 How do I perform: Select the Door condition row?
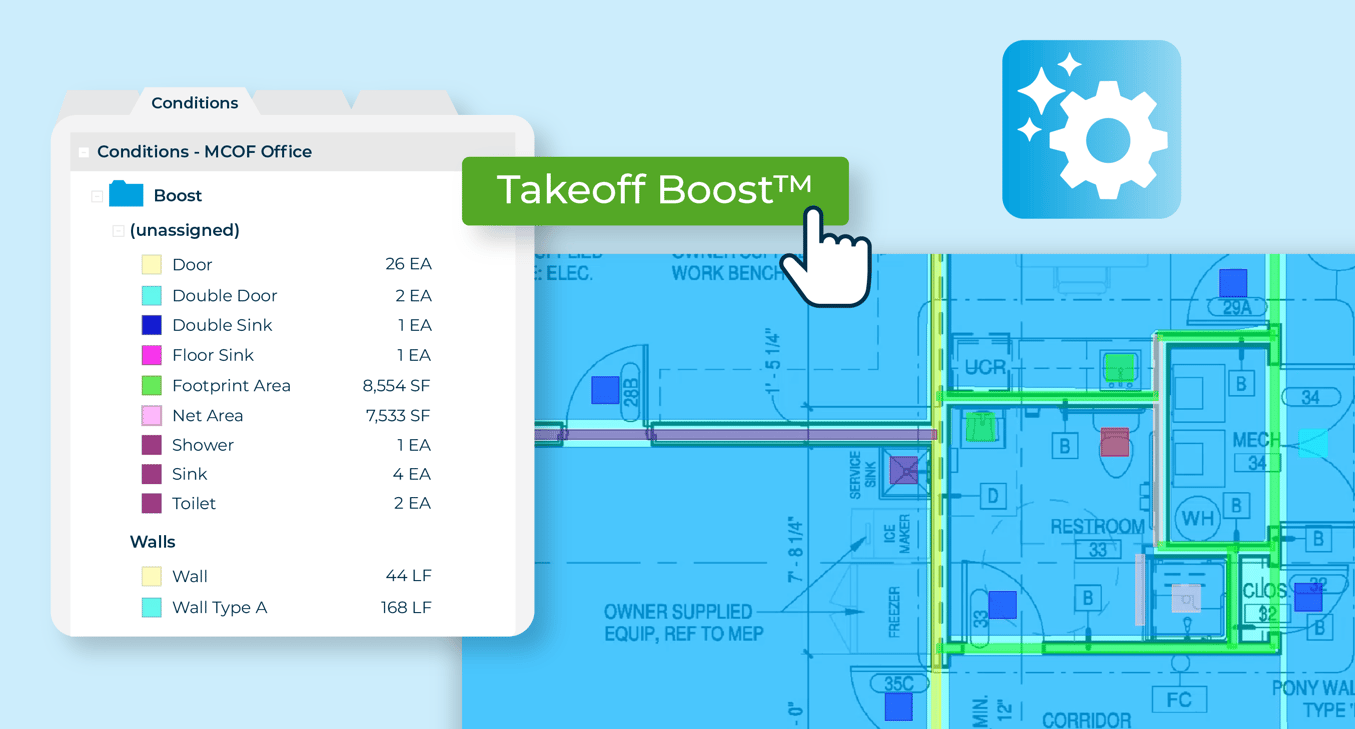(x=286, y=265)
